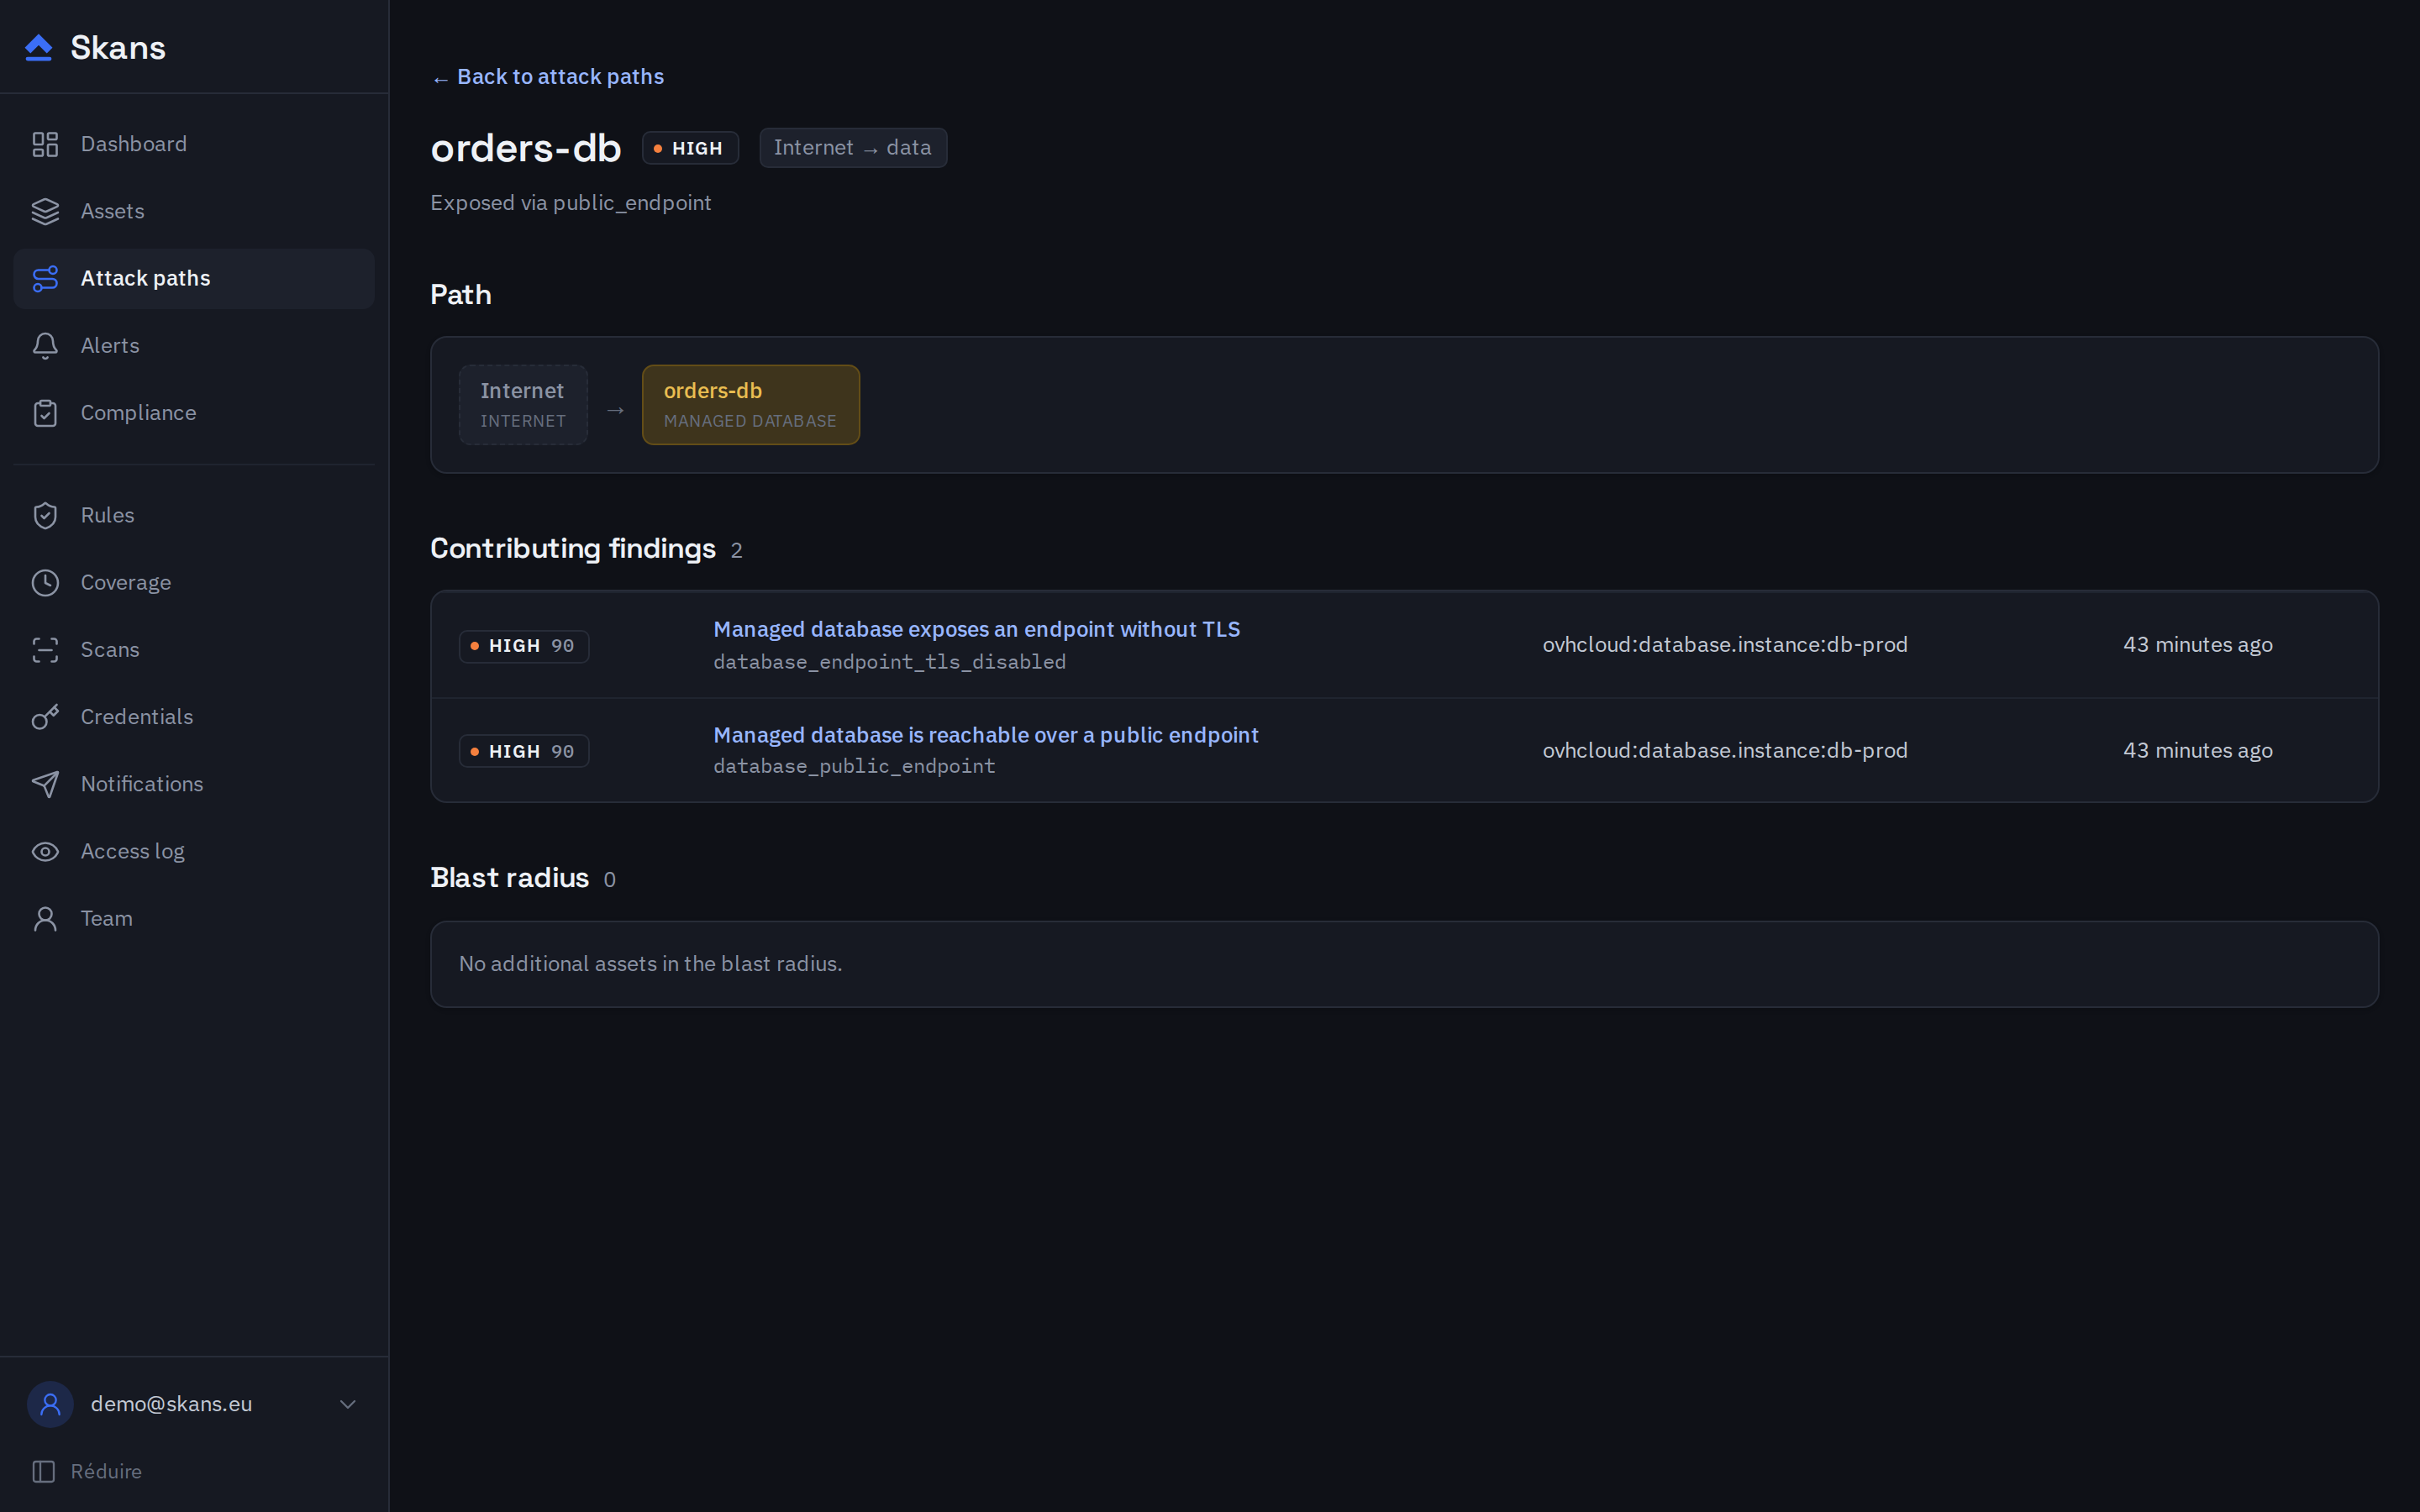Image resolution: width=2420 pixels, height=1512 pixels.
Task: Click the Compliance clipboard icon
Action: click(45, 413)
